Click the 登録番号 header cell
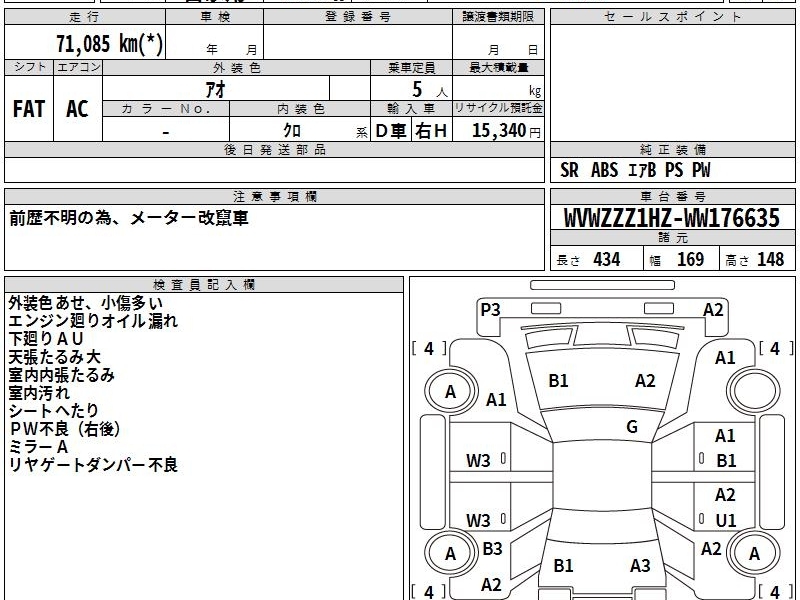This screenshot has width=800, height=600. pos(358,17)
